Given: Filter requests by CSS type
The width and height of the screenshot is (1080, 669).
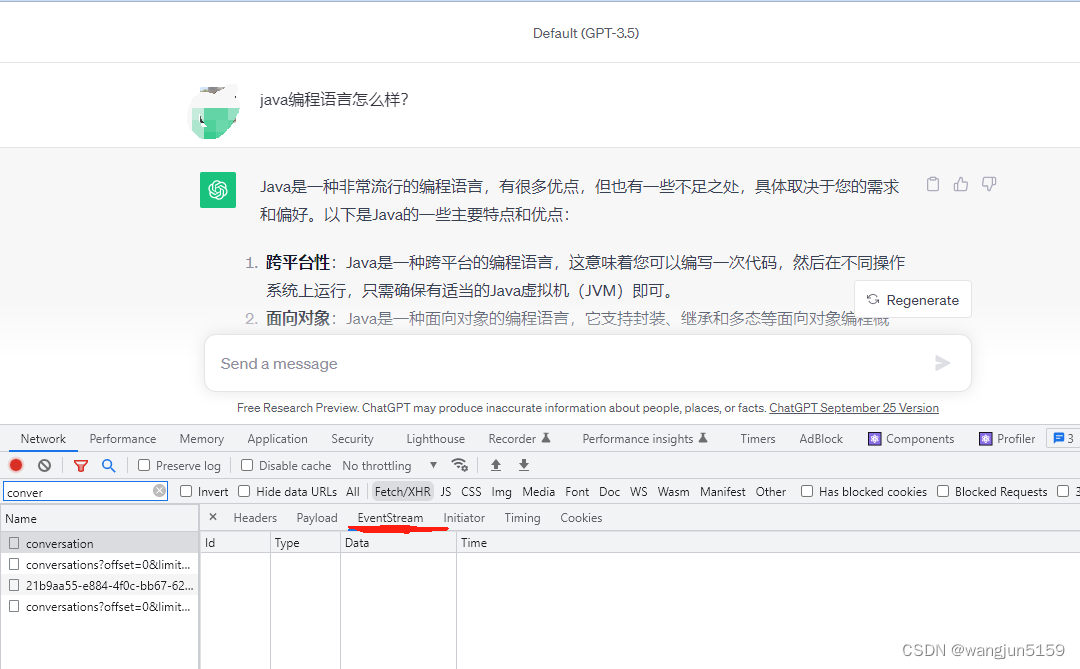Looking at the screenshot, I should [x=471, y=491].
